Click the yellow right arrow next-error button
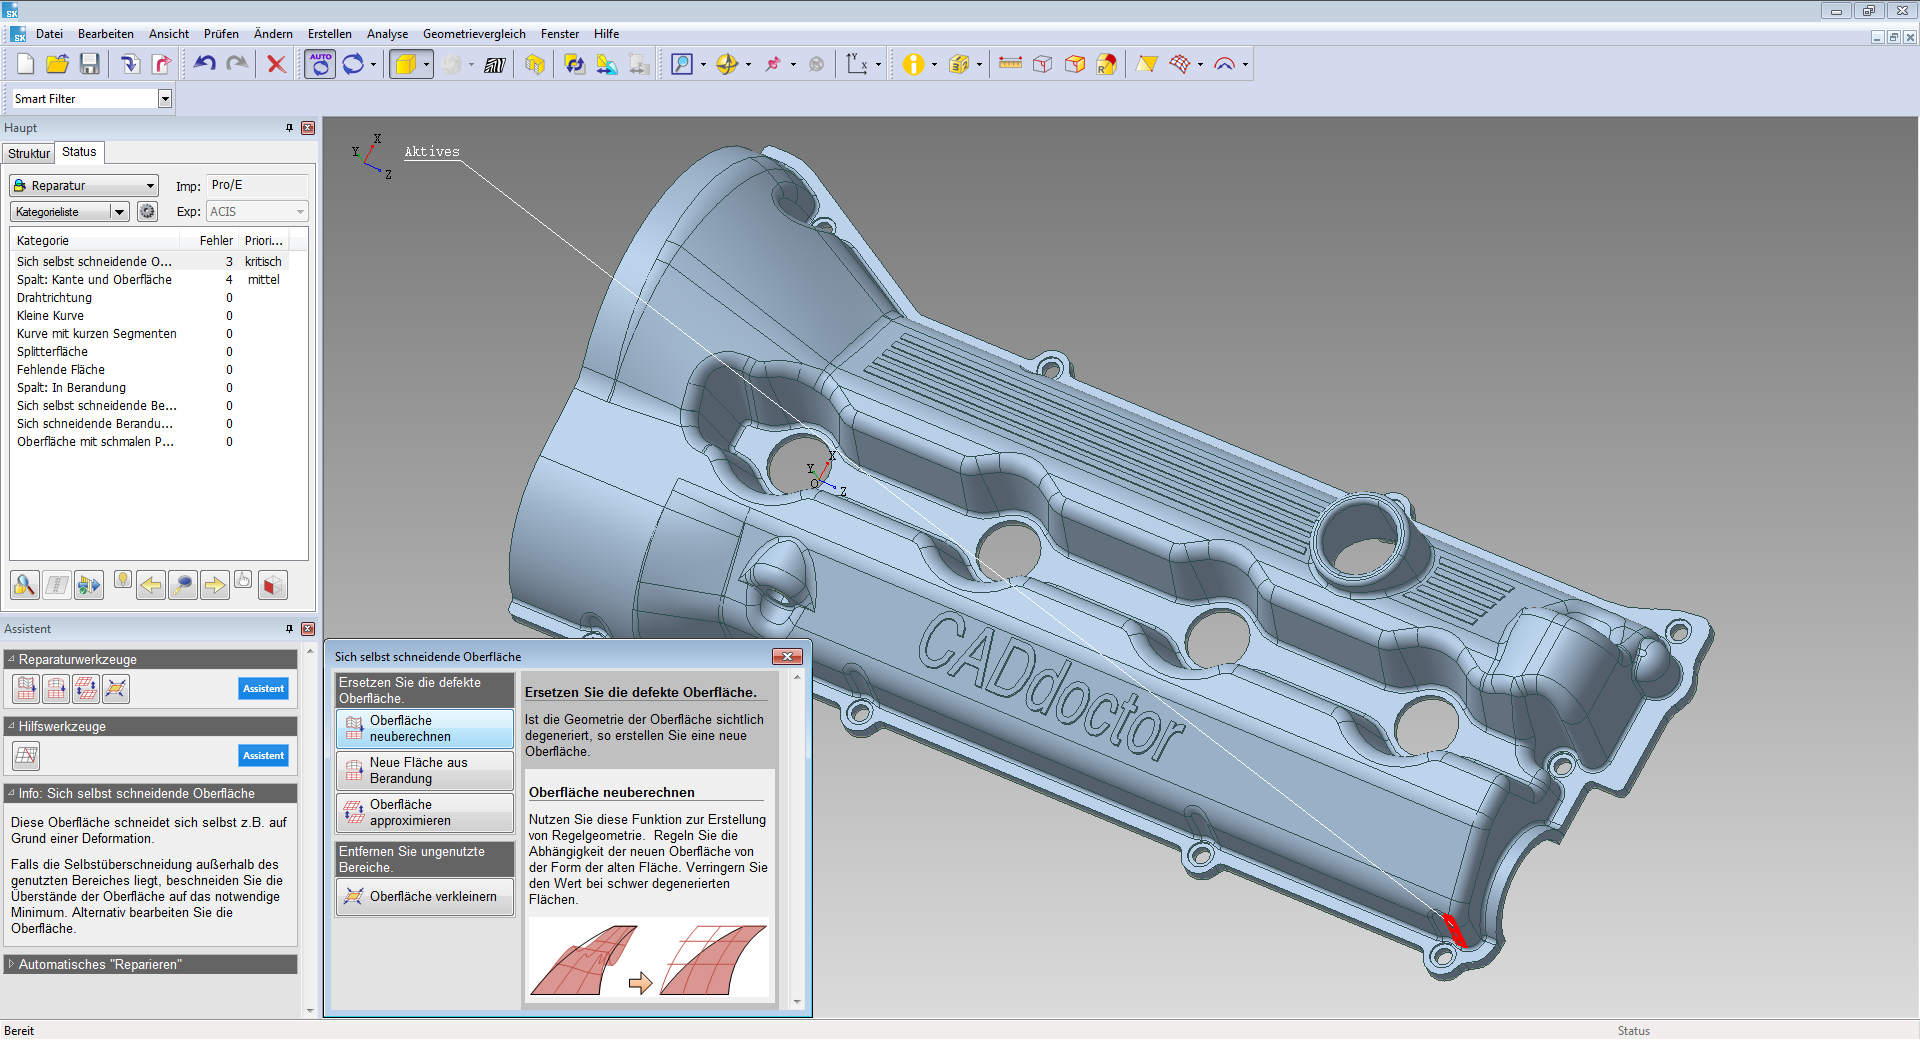 click(214, 585)
